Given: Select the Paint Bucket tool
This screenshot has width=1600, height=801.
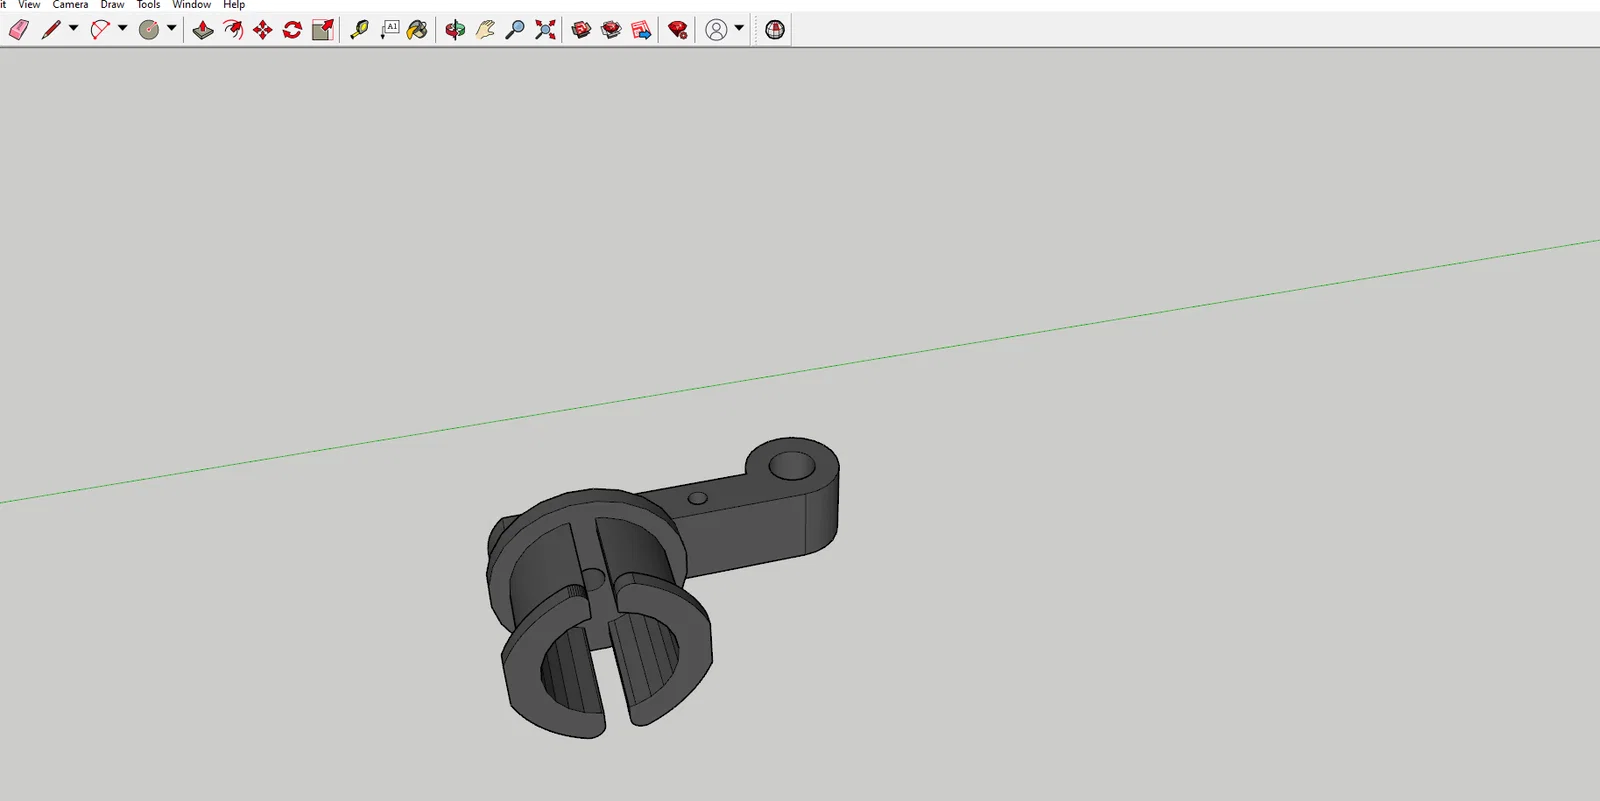Looking at the screenshot, I should [x=418, y=30].
